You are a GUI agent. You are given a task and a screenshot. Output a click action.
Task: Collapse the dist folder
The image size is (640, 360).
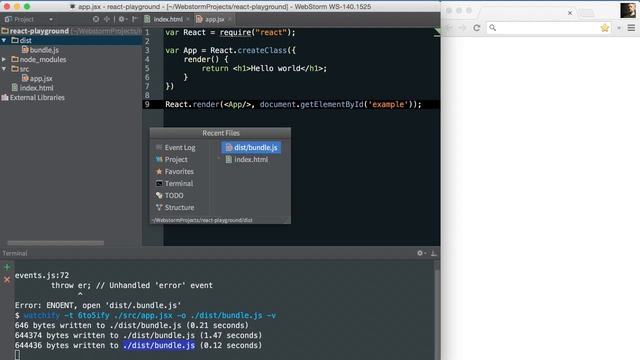pos(4,40)
